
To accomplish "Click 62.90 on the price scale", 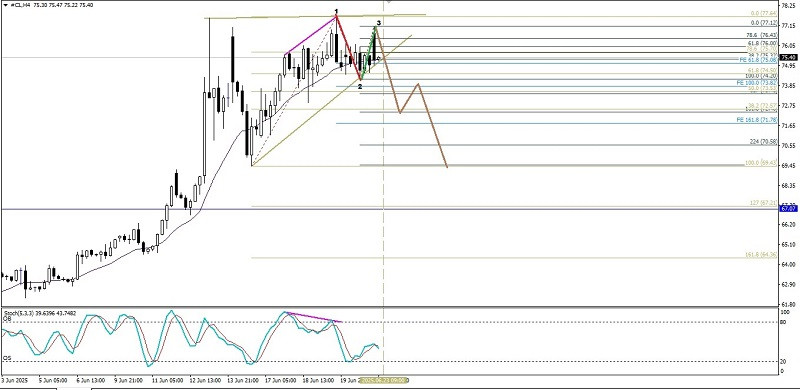I will click(x=789, y=284).
